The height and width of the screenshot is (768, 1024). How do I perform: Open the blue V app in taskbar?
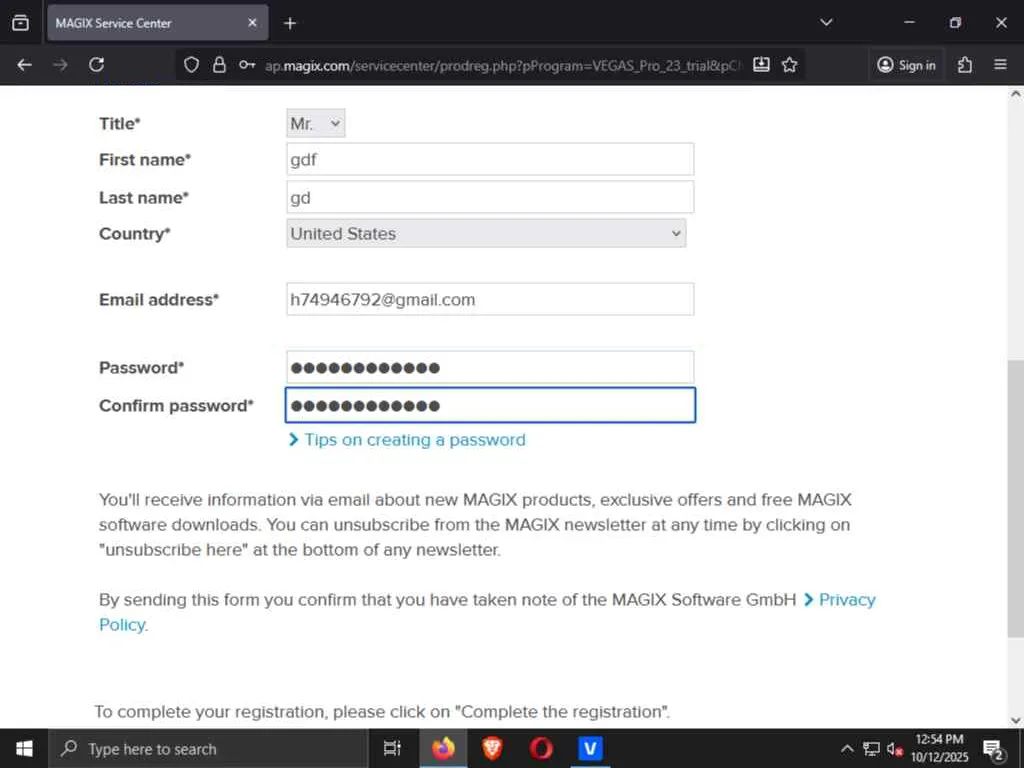[x=590, y=748]
